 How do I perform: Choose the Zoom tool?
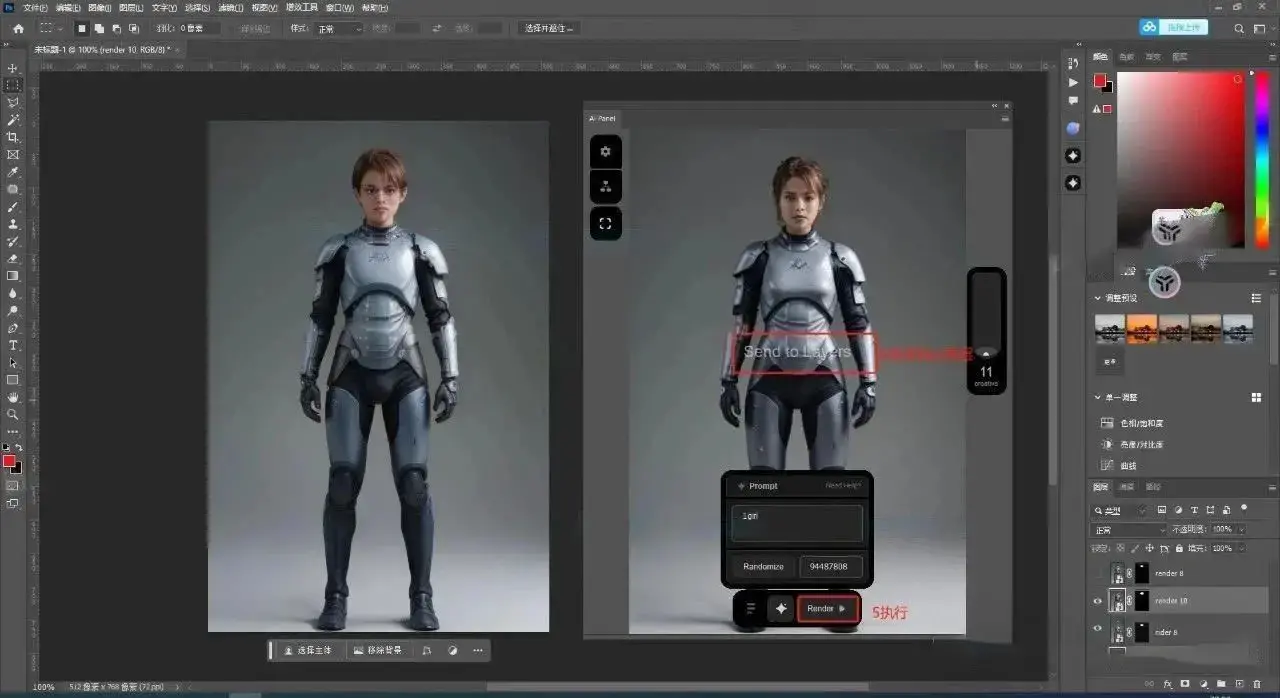[x=13, y=414]
